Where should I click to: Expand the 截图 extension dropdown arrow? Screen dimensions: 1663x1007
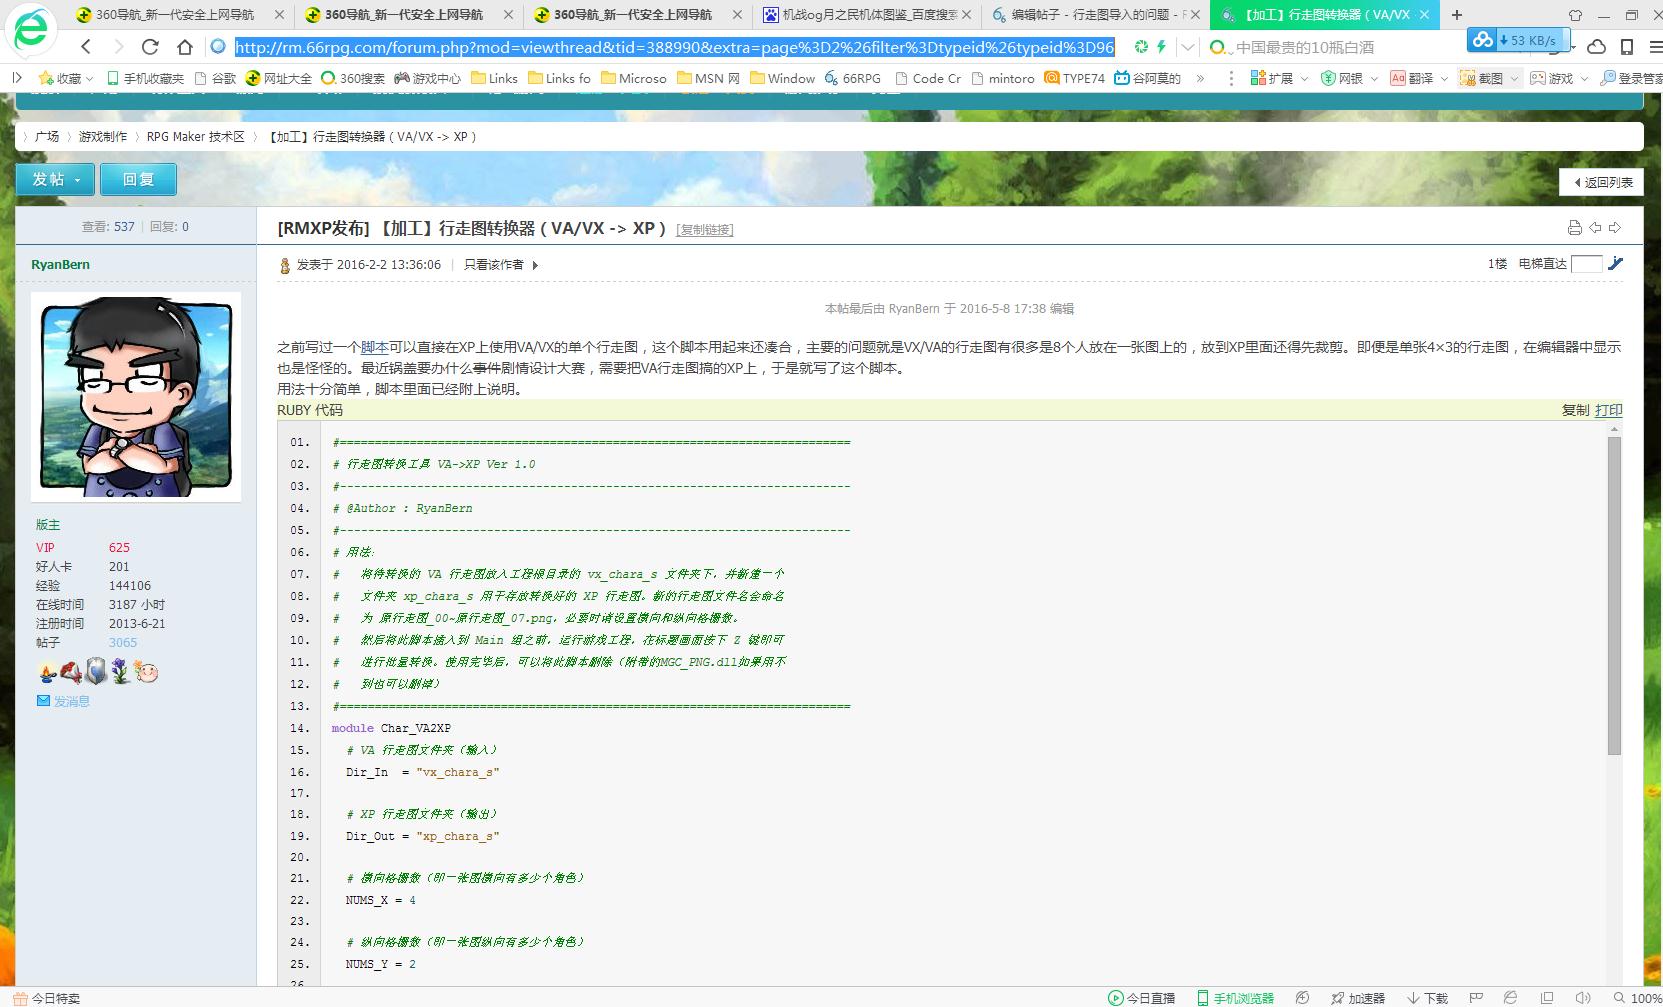[x=1514, y=78]
